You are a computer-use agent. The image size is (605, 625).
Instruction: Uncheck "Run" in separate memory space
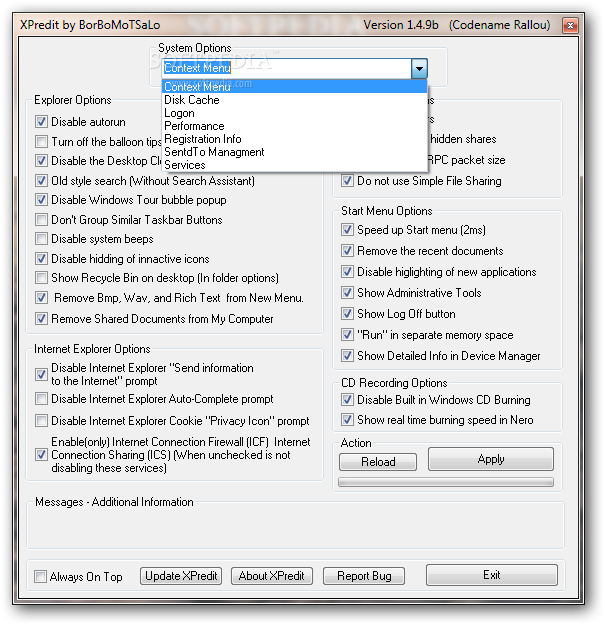pos(347,335)
